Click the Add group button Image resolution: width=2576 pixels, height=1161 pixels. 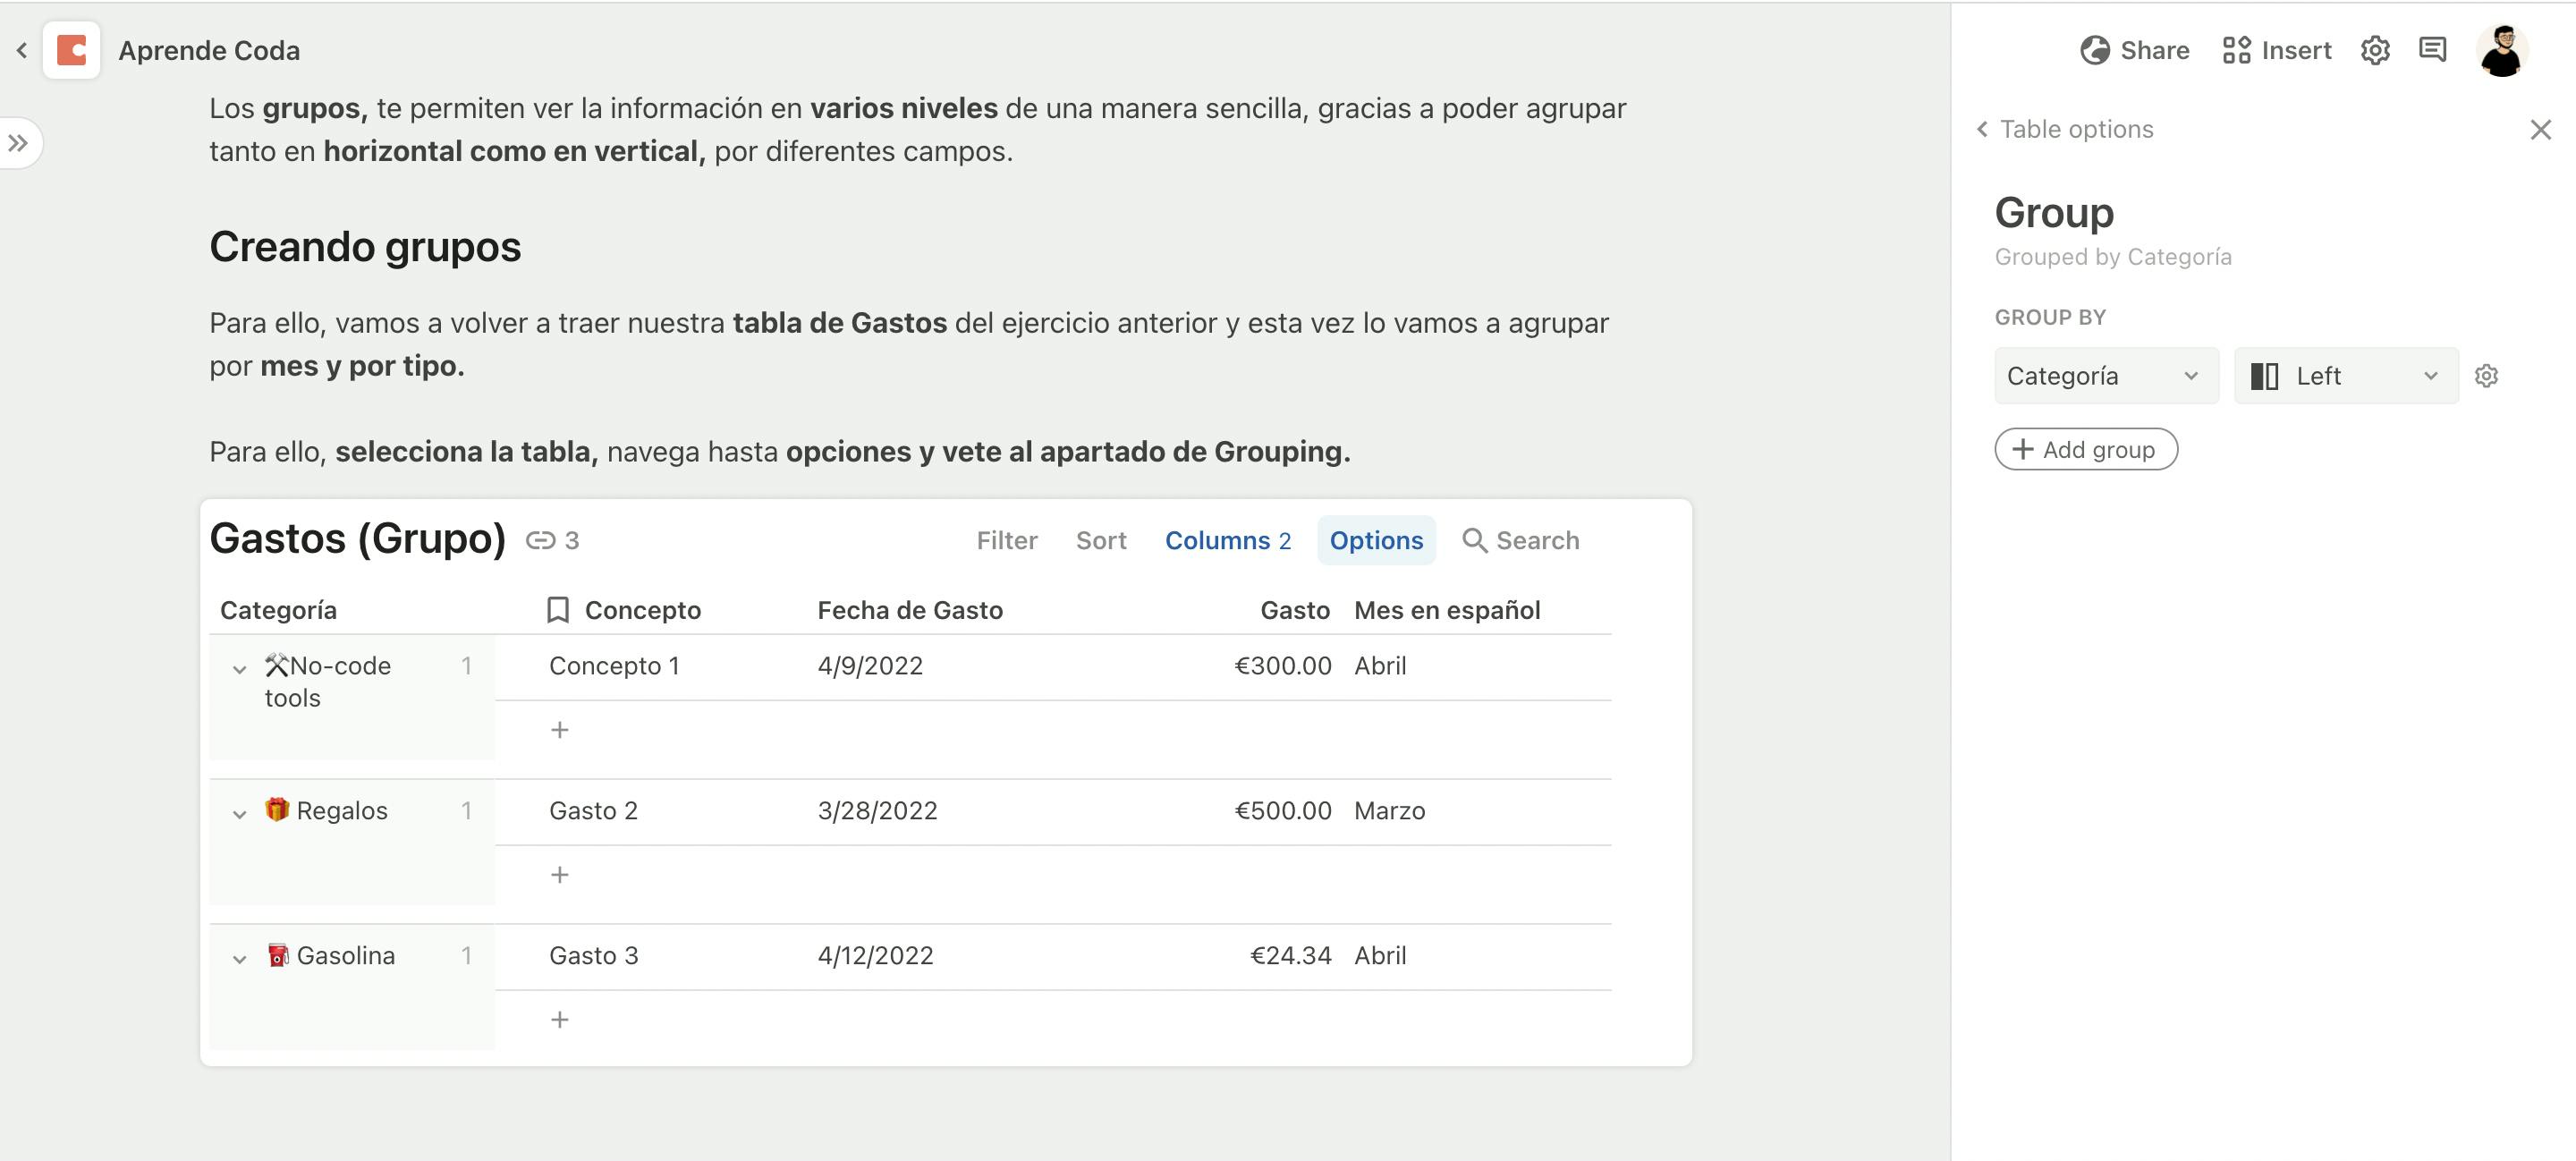click(x=2085, y=450)
